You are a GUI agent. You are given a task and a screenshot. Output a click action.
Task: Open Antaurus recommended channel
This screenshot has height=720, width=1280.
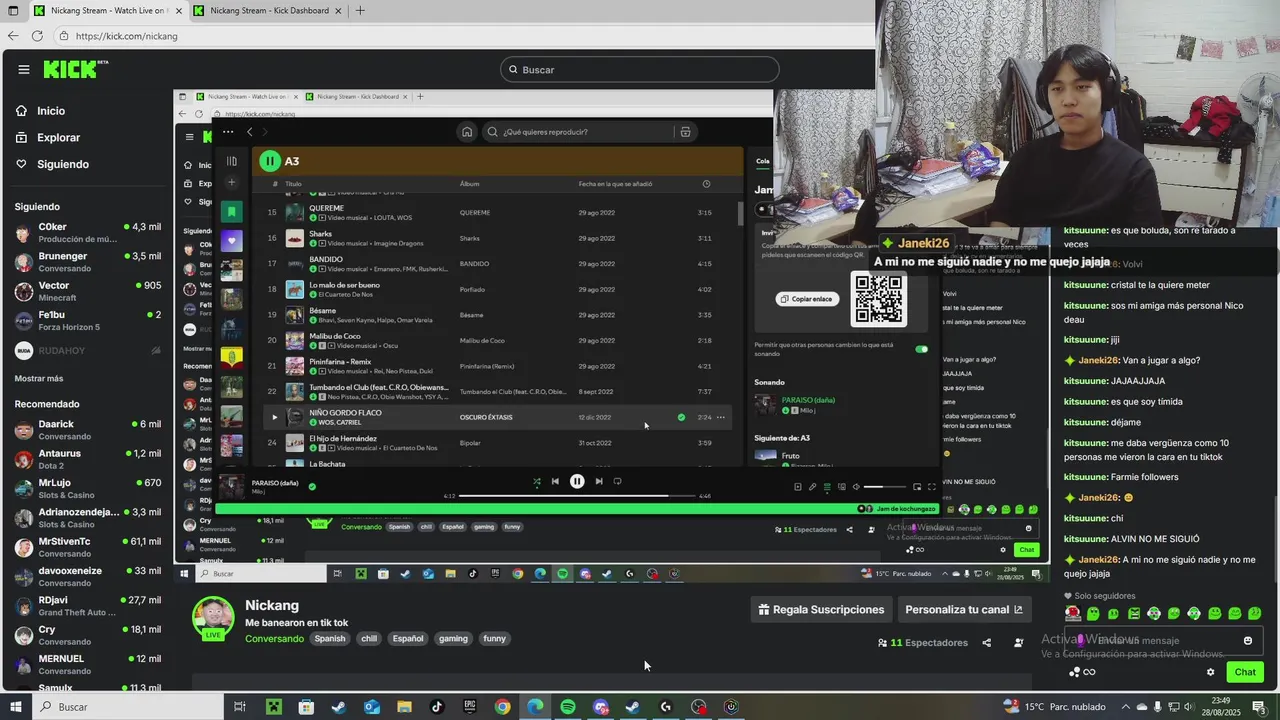click(x=87, y=459)
